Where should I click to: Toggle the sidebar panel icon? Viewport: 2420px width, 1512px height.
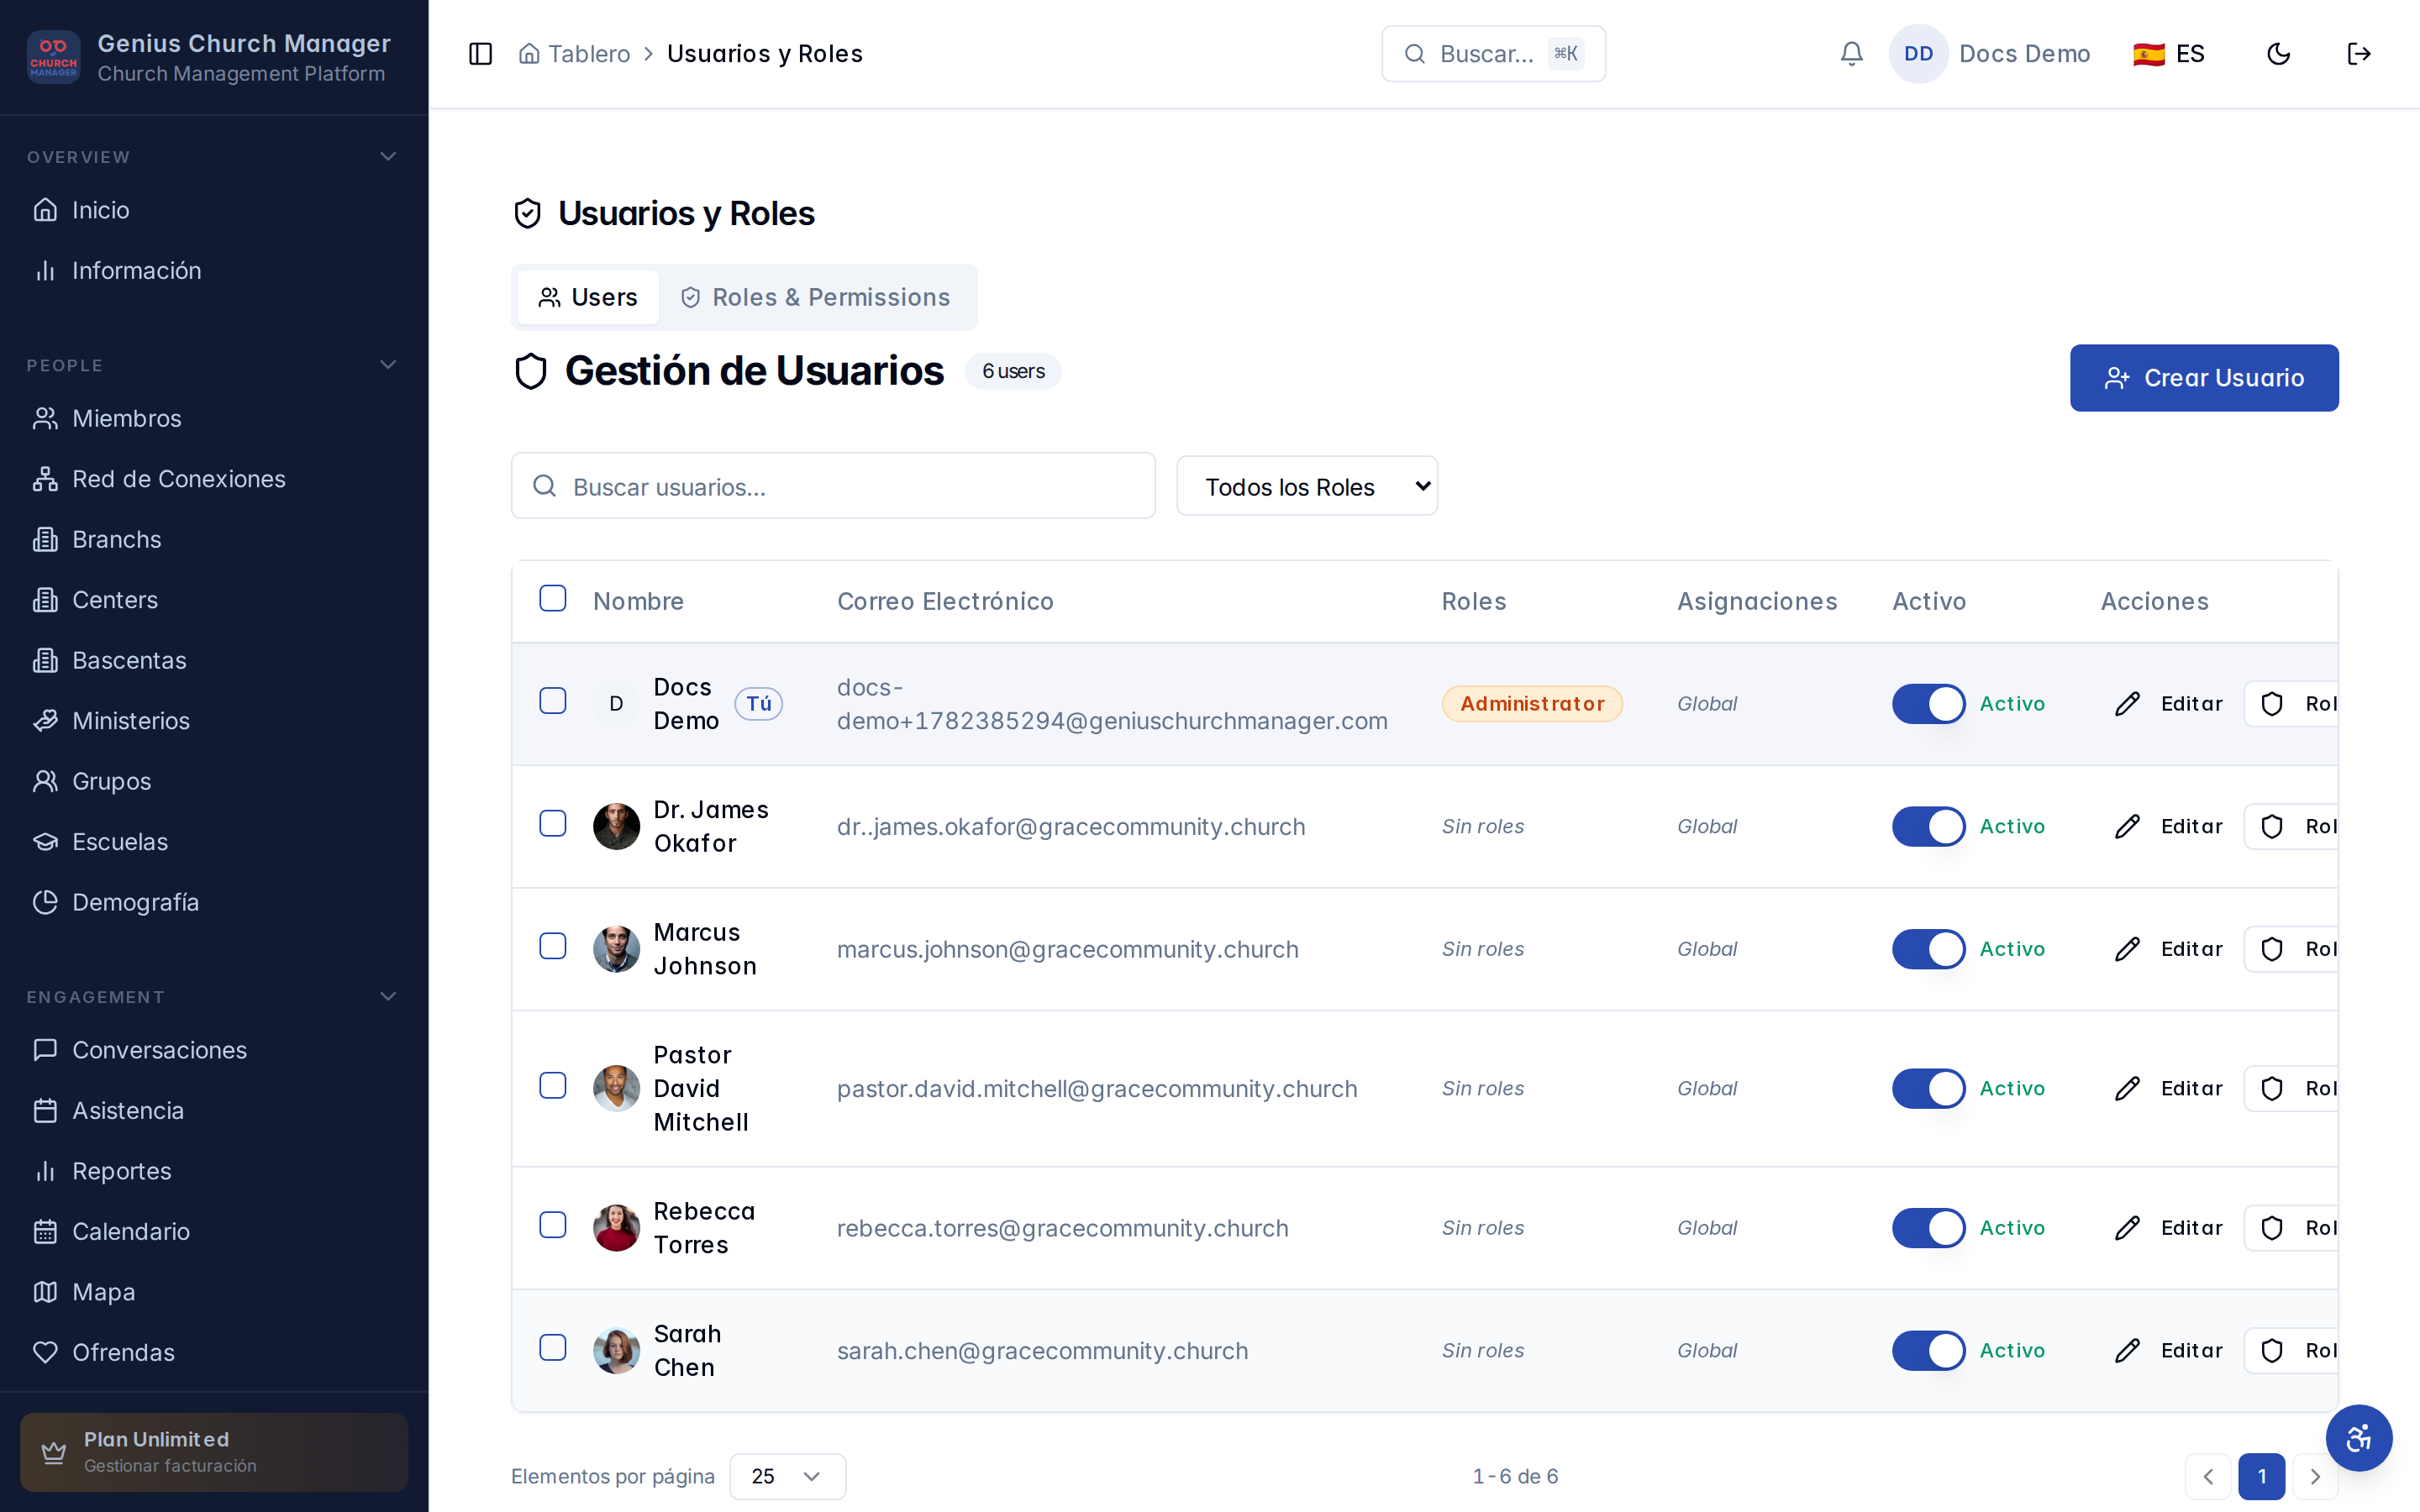480,54
